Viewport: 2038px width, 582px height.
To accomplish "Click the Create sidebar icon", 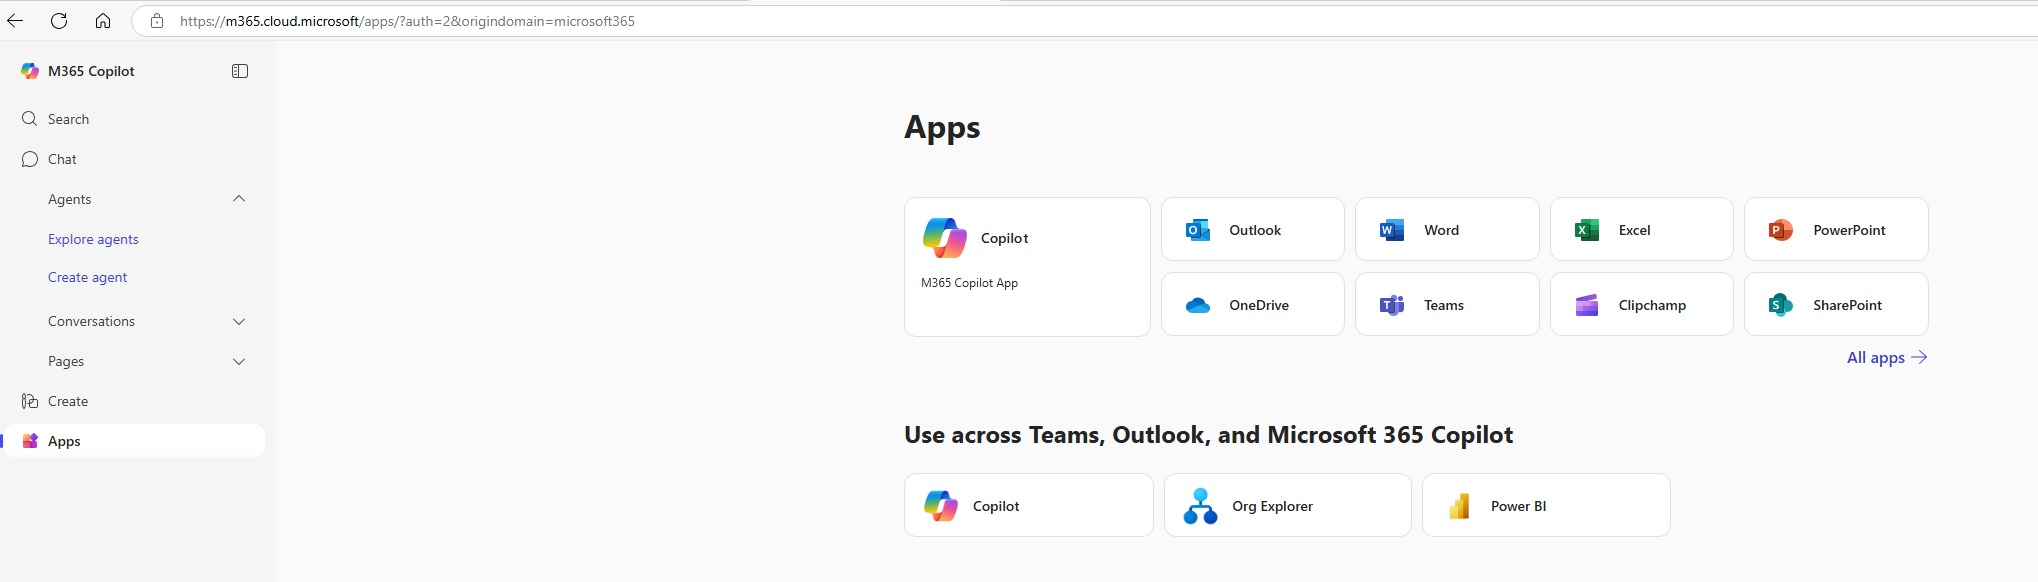I will coord(29,401).
